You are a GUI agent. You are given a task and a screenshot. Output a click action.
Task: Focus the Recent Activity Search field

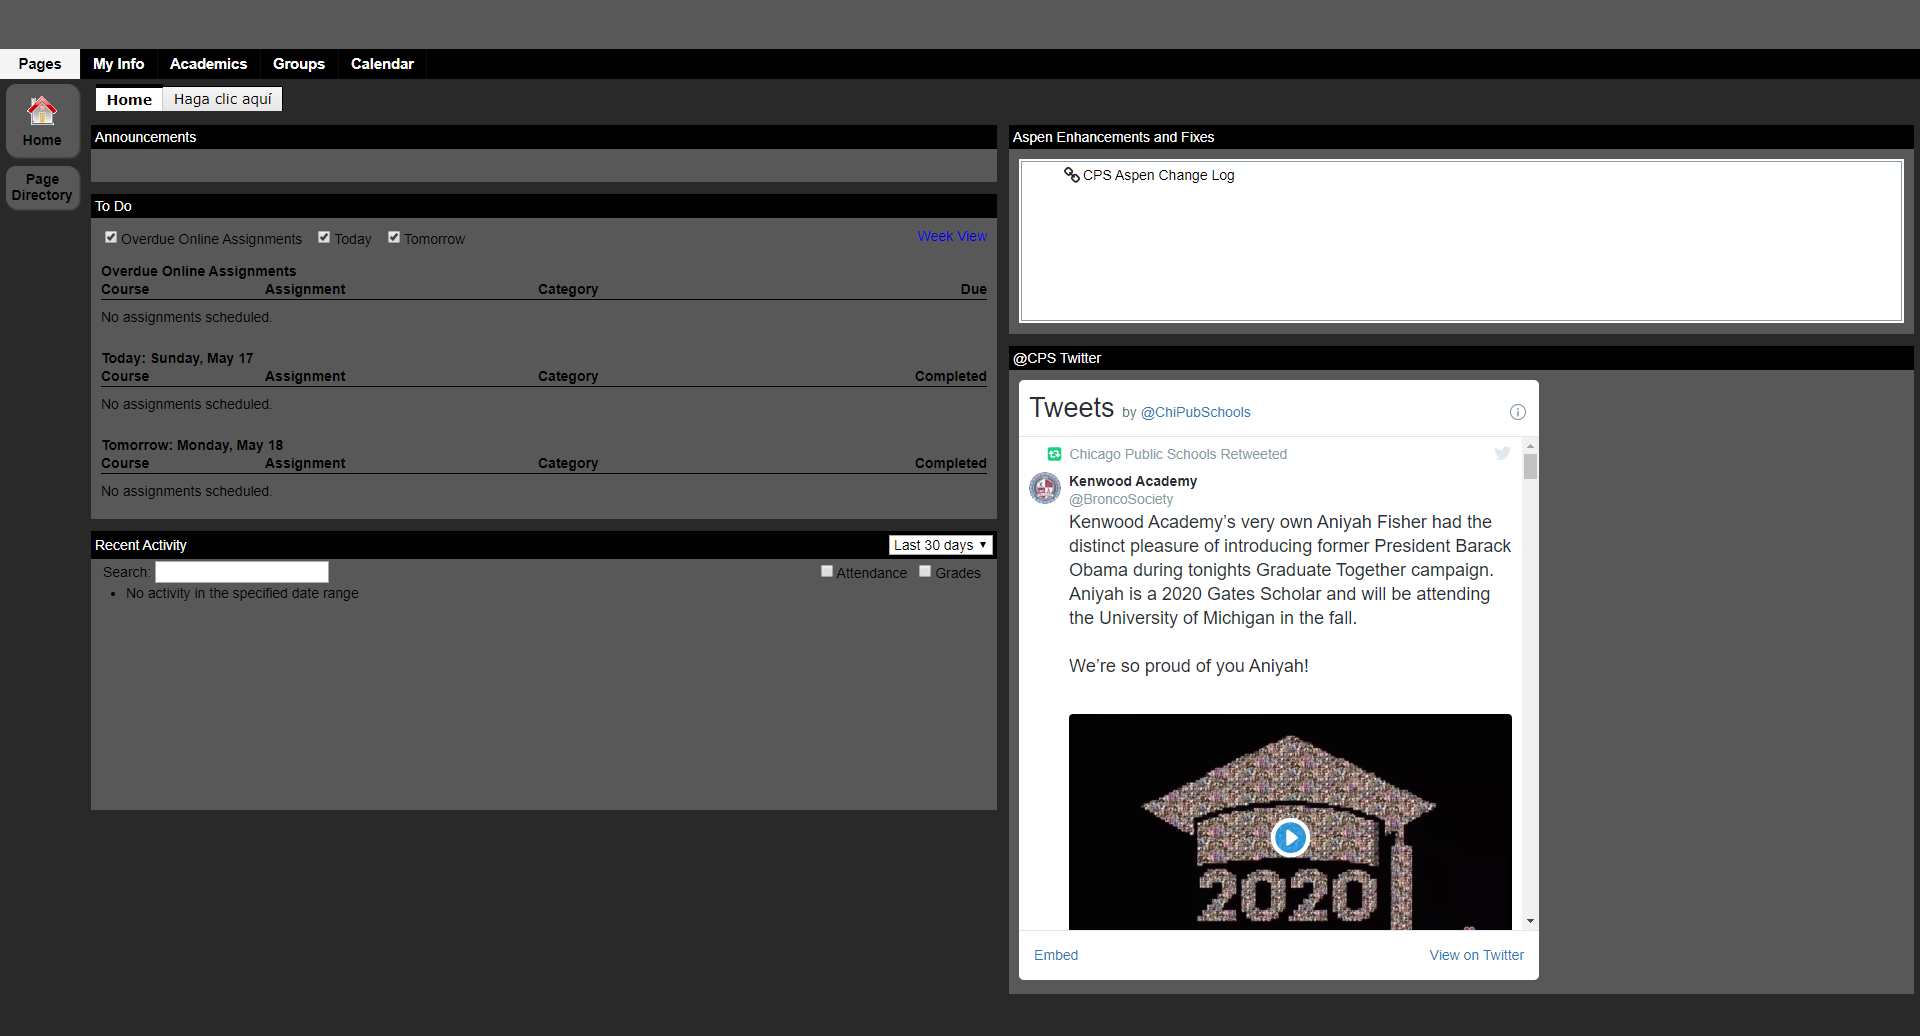(242, 572)
